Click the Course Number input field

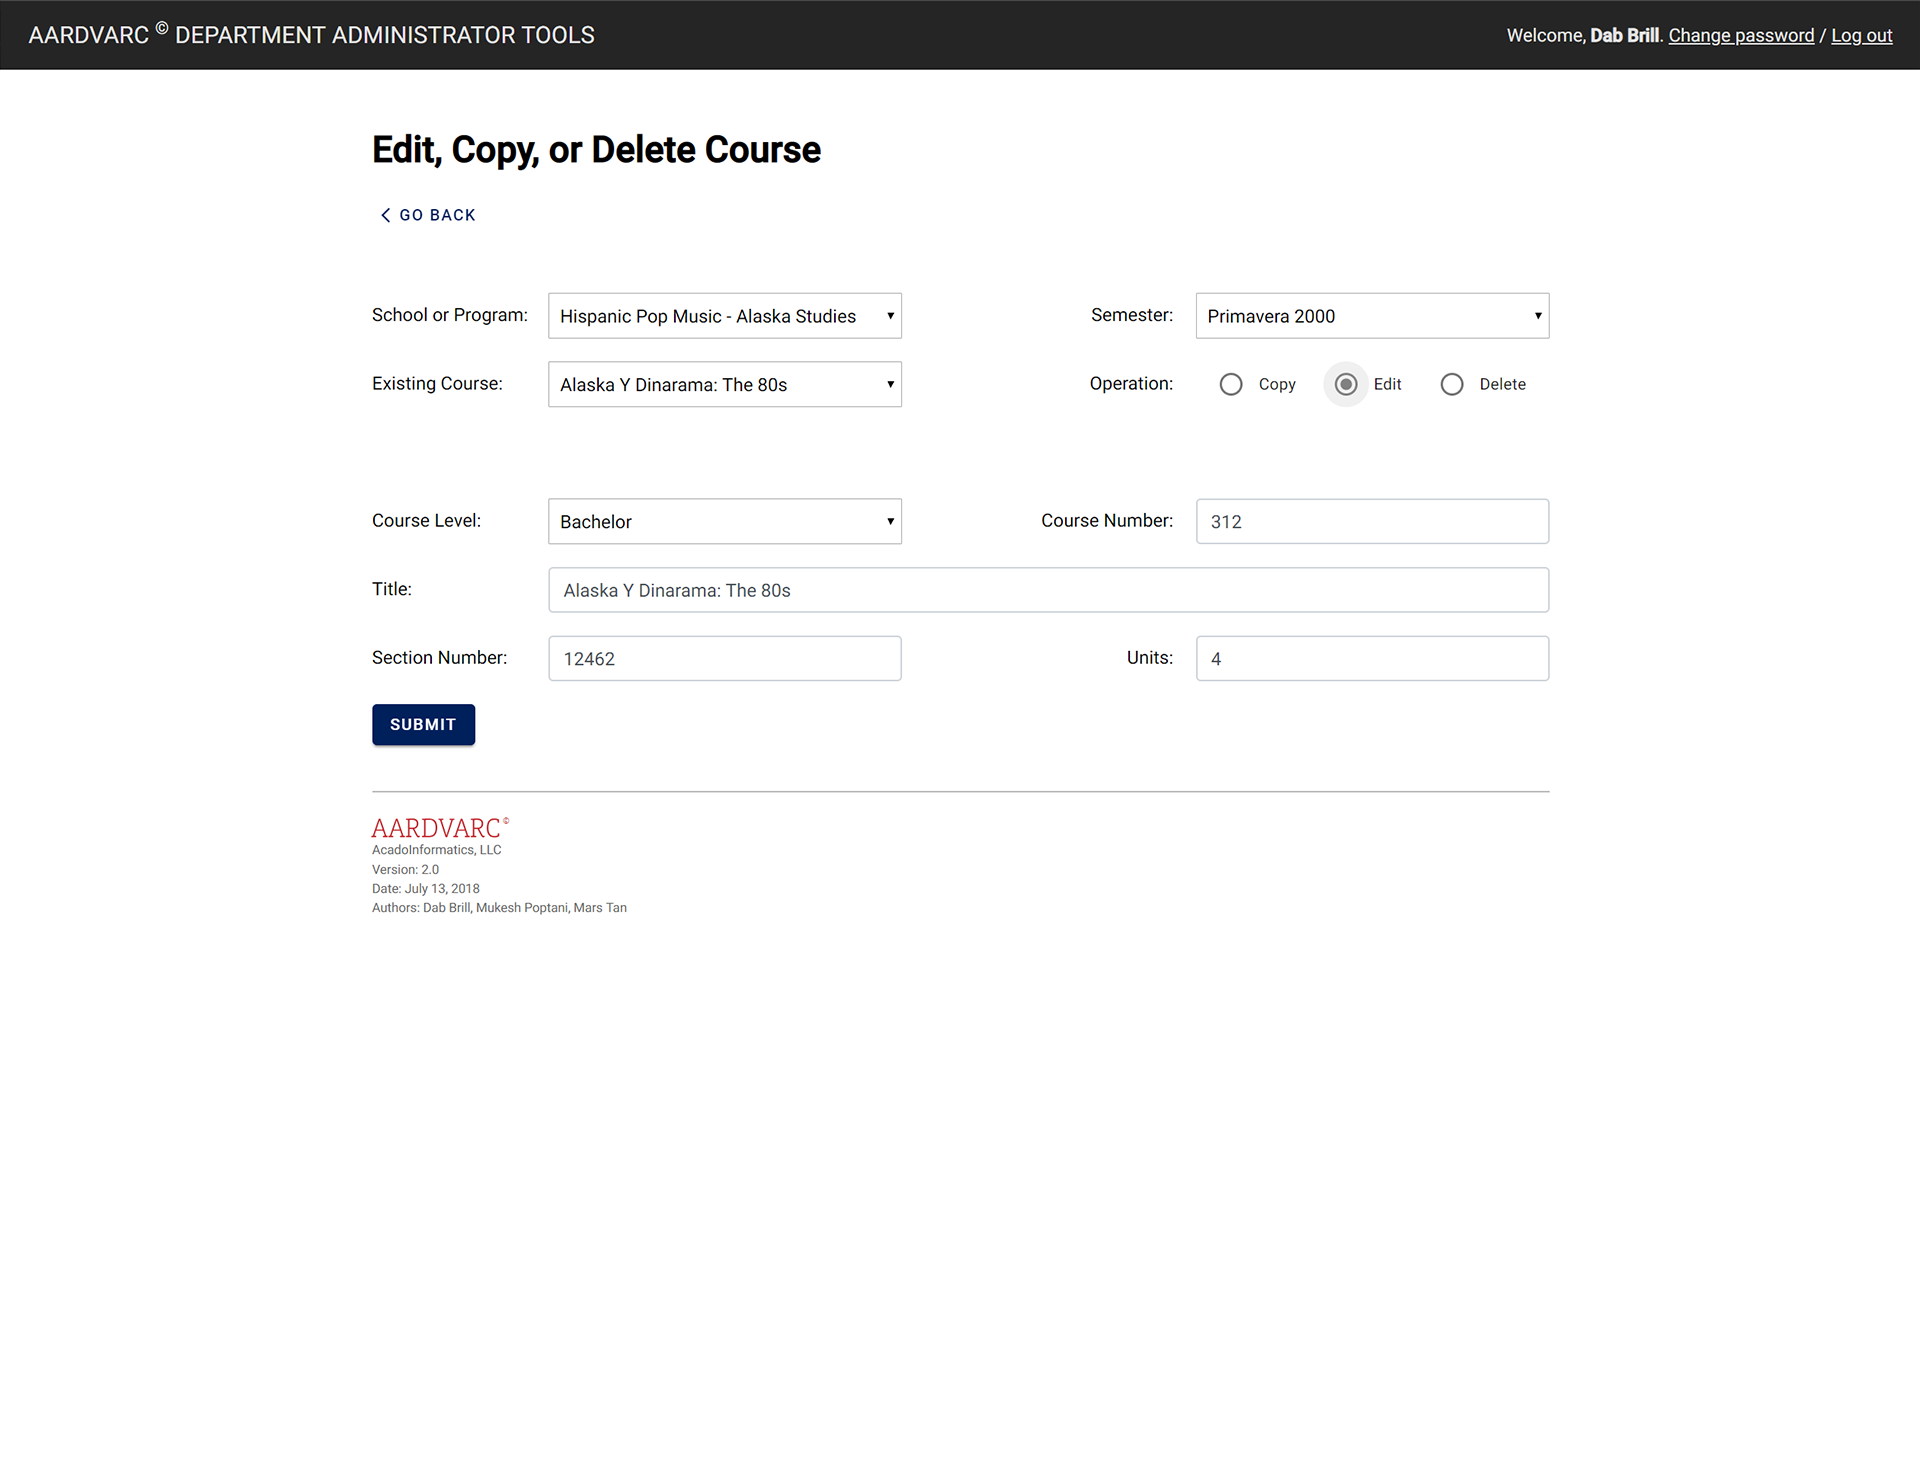(1372, 521)
